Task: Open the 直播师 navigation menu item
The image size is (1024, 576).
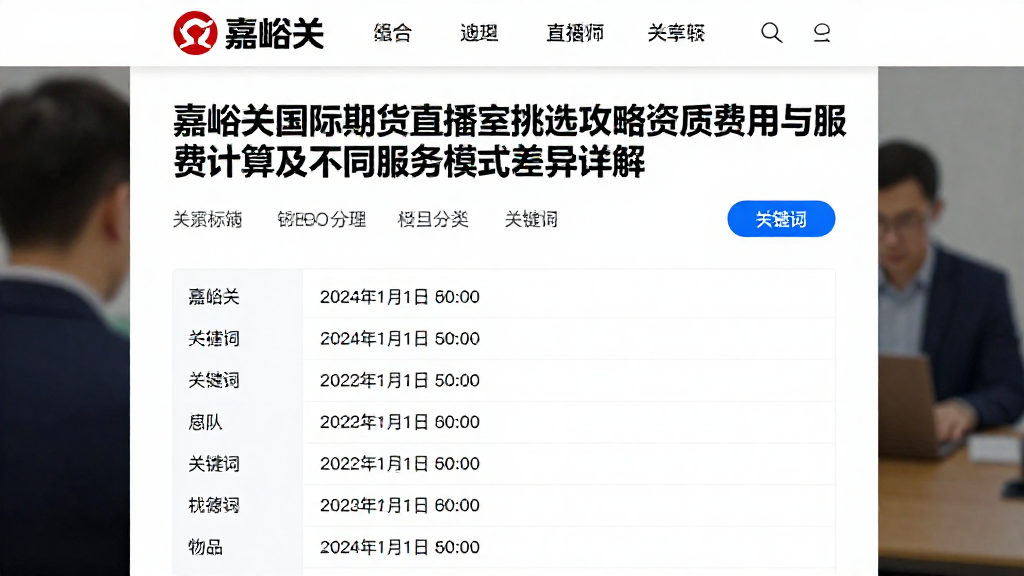Action: (x=575, y=33)
